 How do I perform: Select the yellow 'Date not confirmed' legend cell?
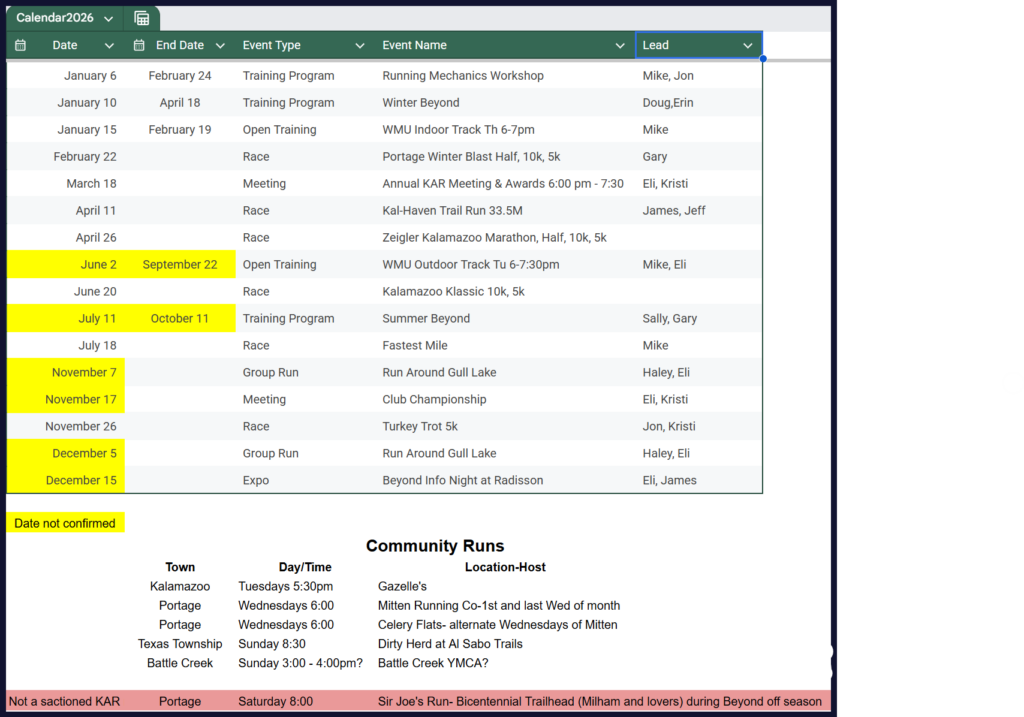point(65,523)
